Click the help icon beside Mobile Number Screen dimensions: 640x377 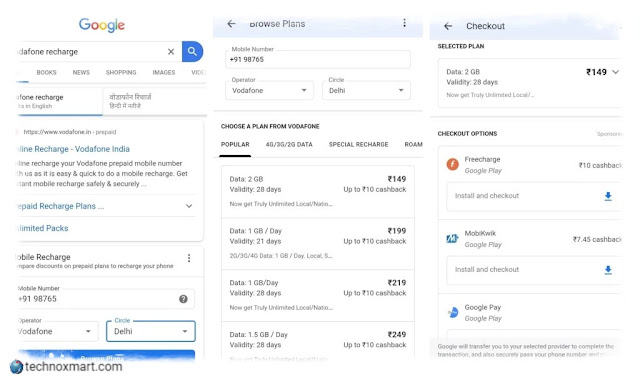183,299
